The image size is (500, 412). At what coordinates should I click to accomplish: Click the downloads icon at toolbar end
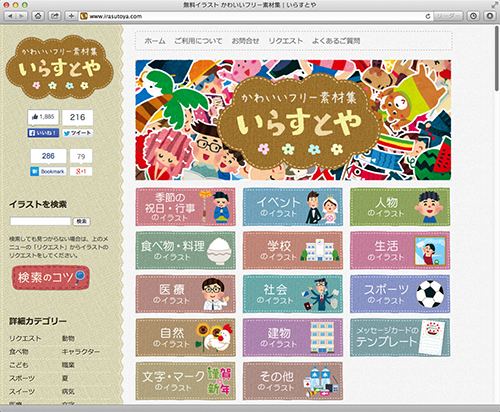pos(489,16)
